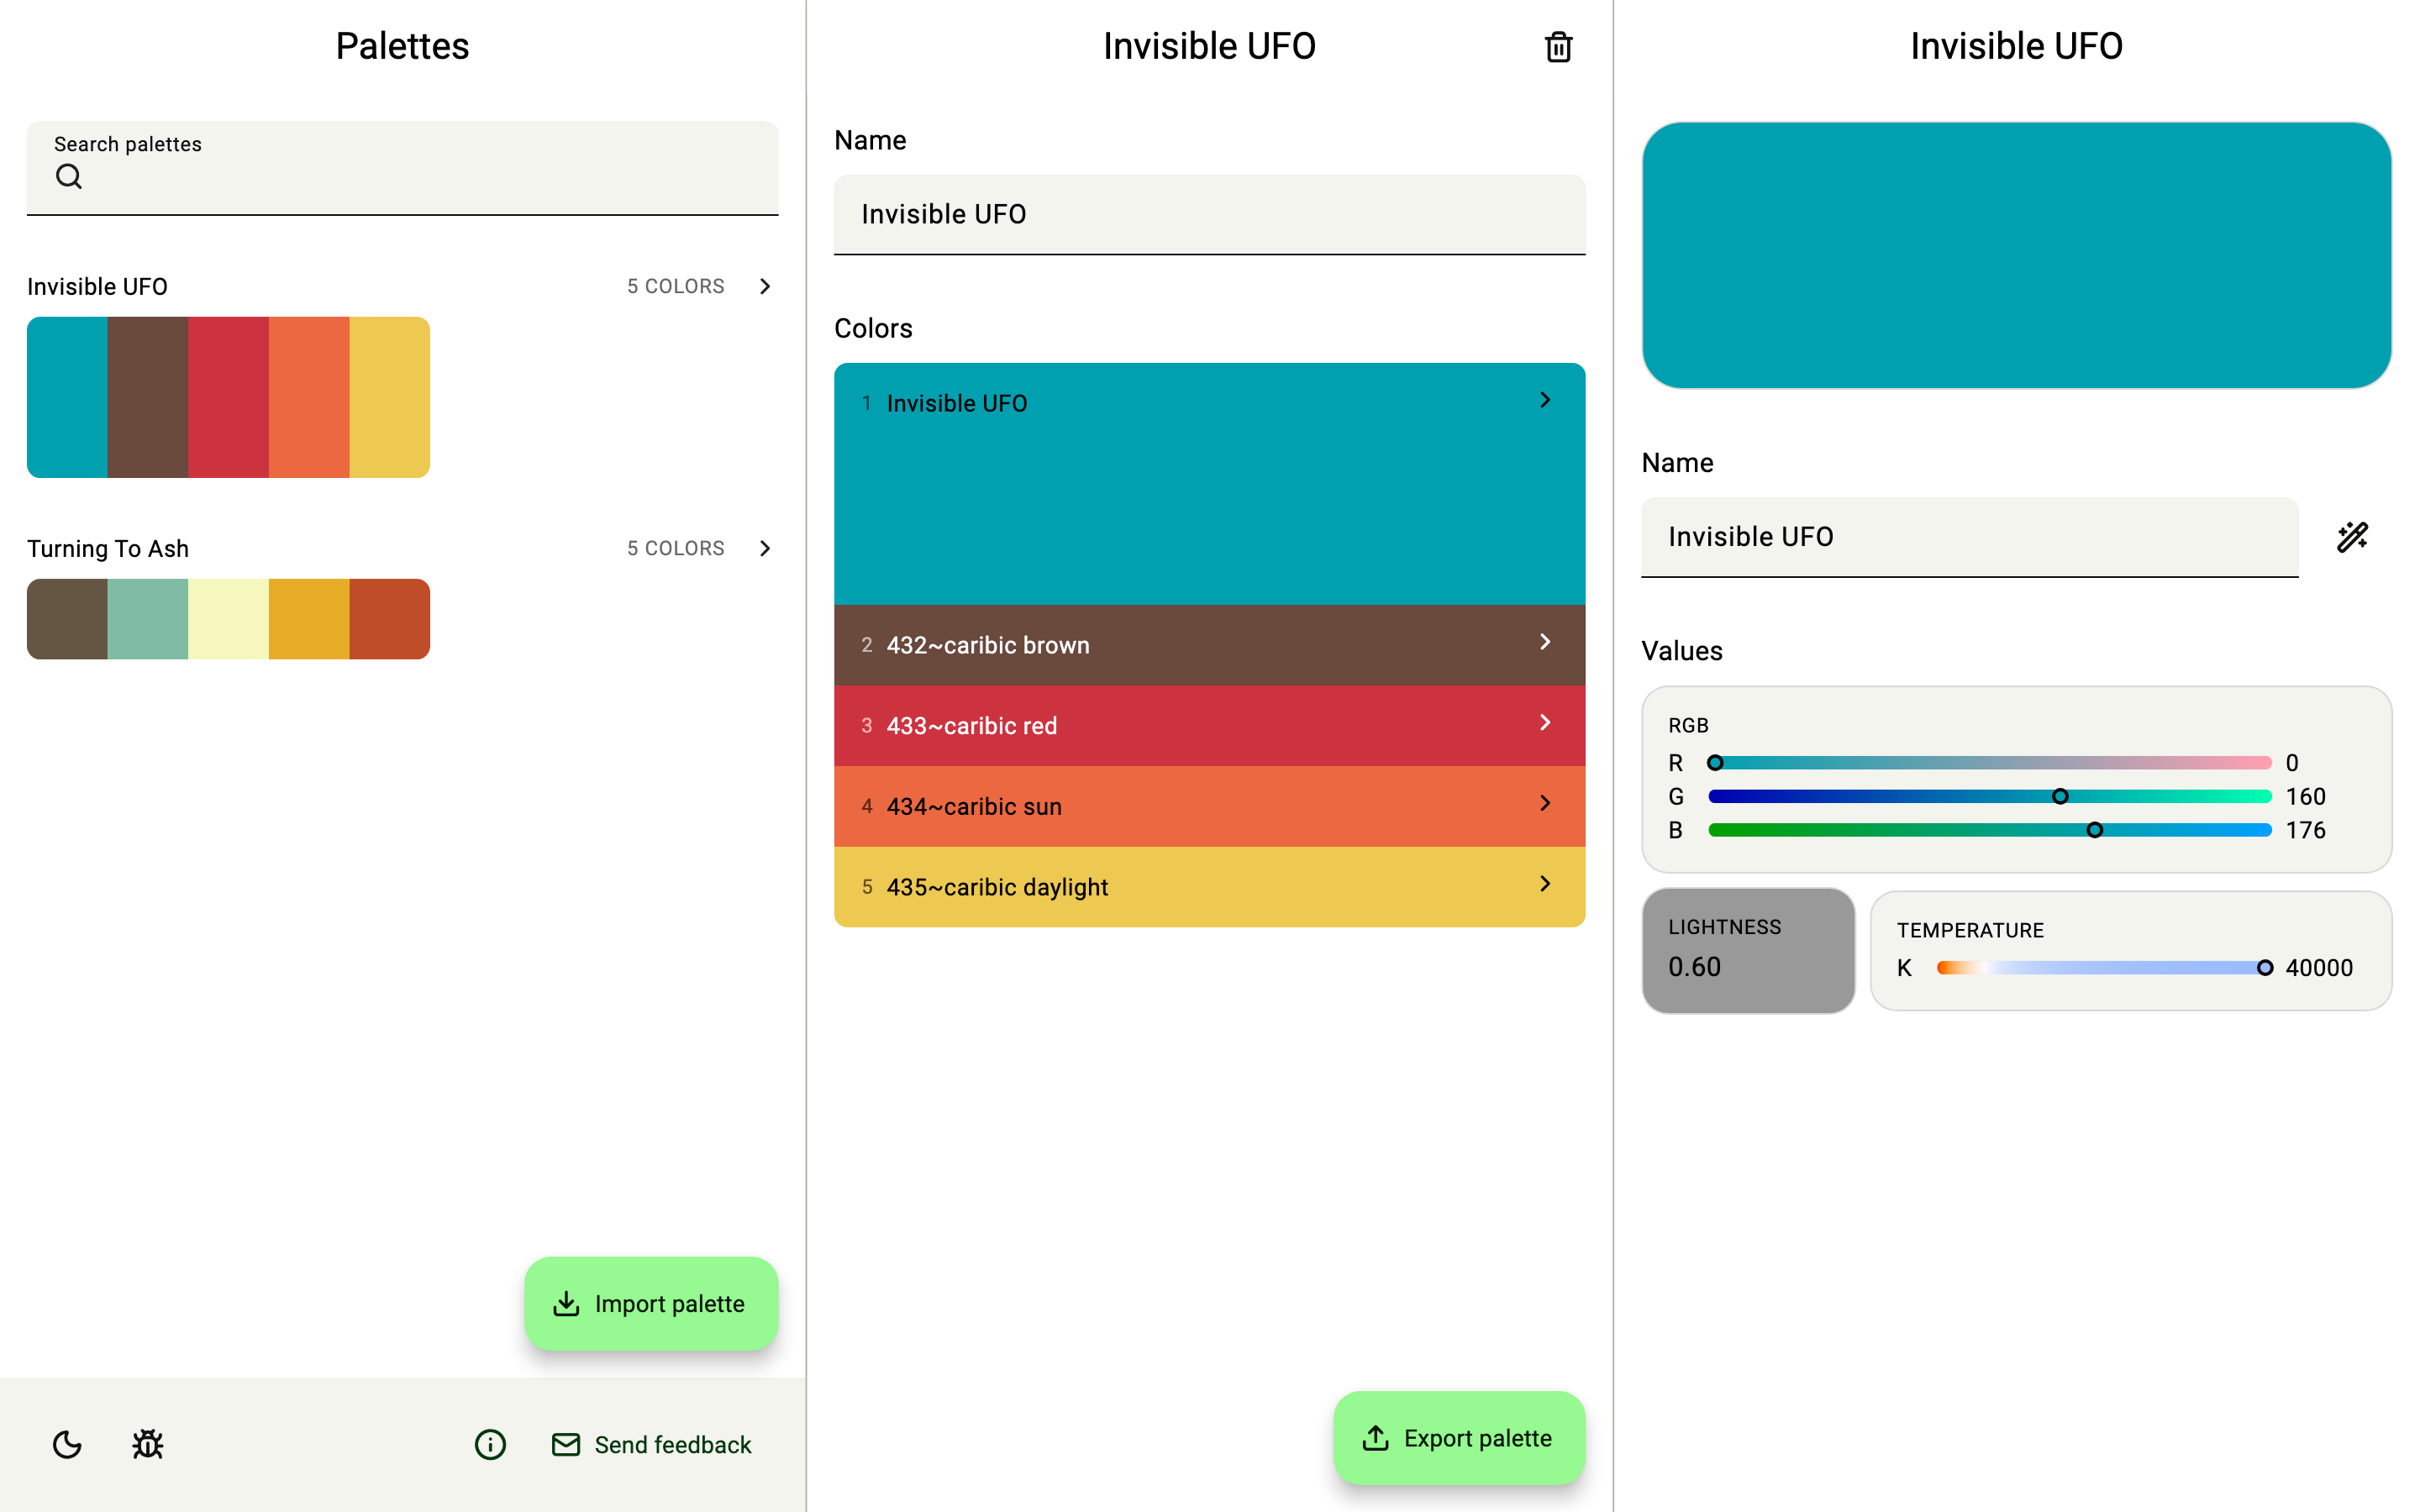
Task: Click the search magnifier icon
Action: click(69, 177)
